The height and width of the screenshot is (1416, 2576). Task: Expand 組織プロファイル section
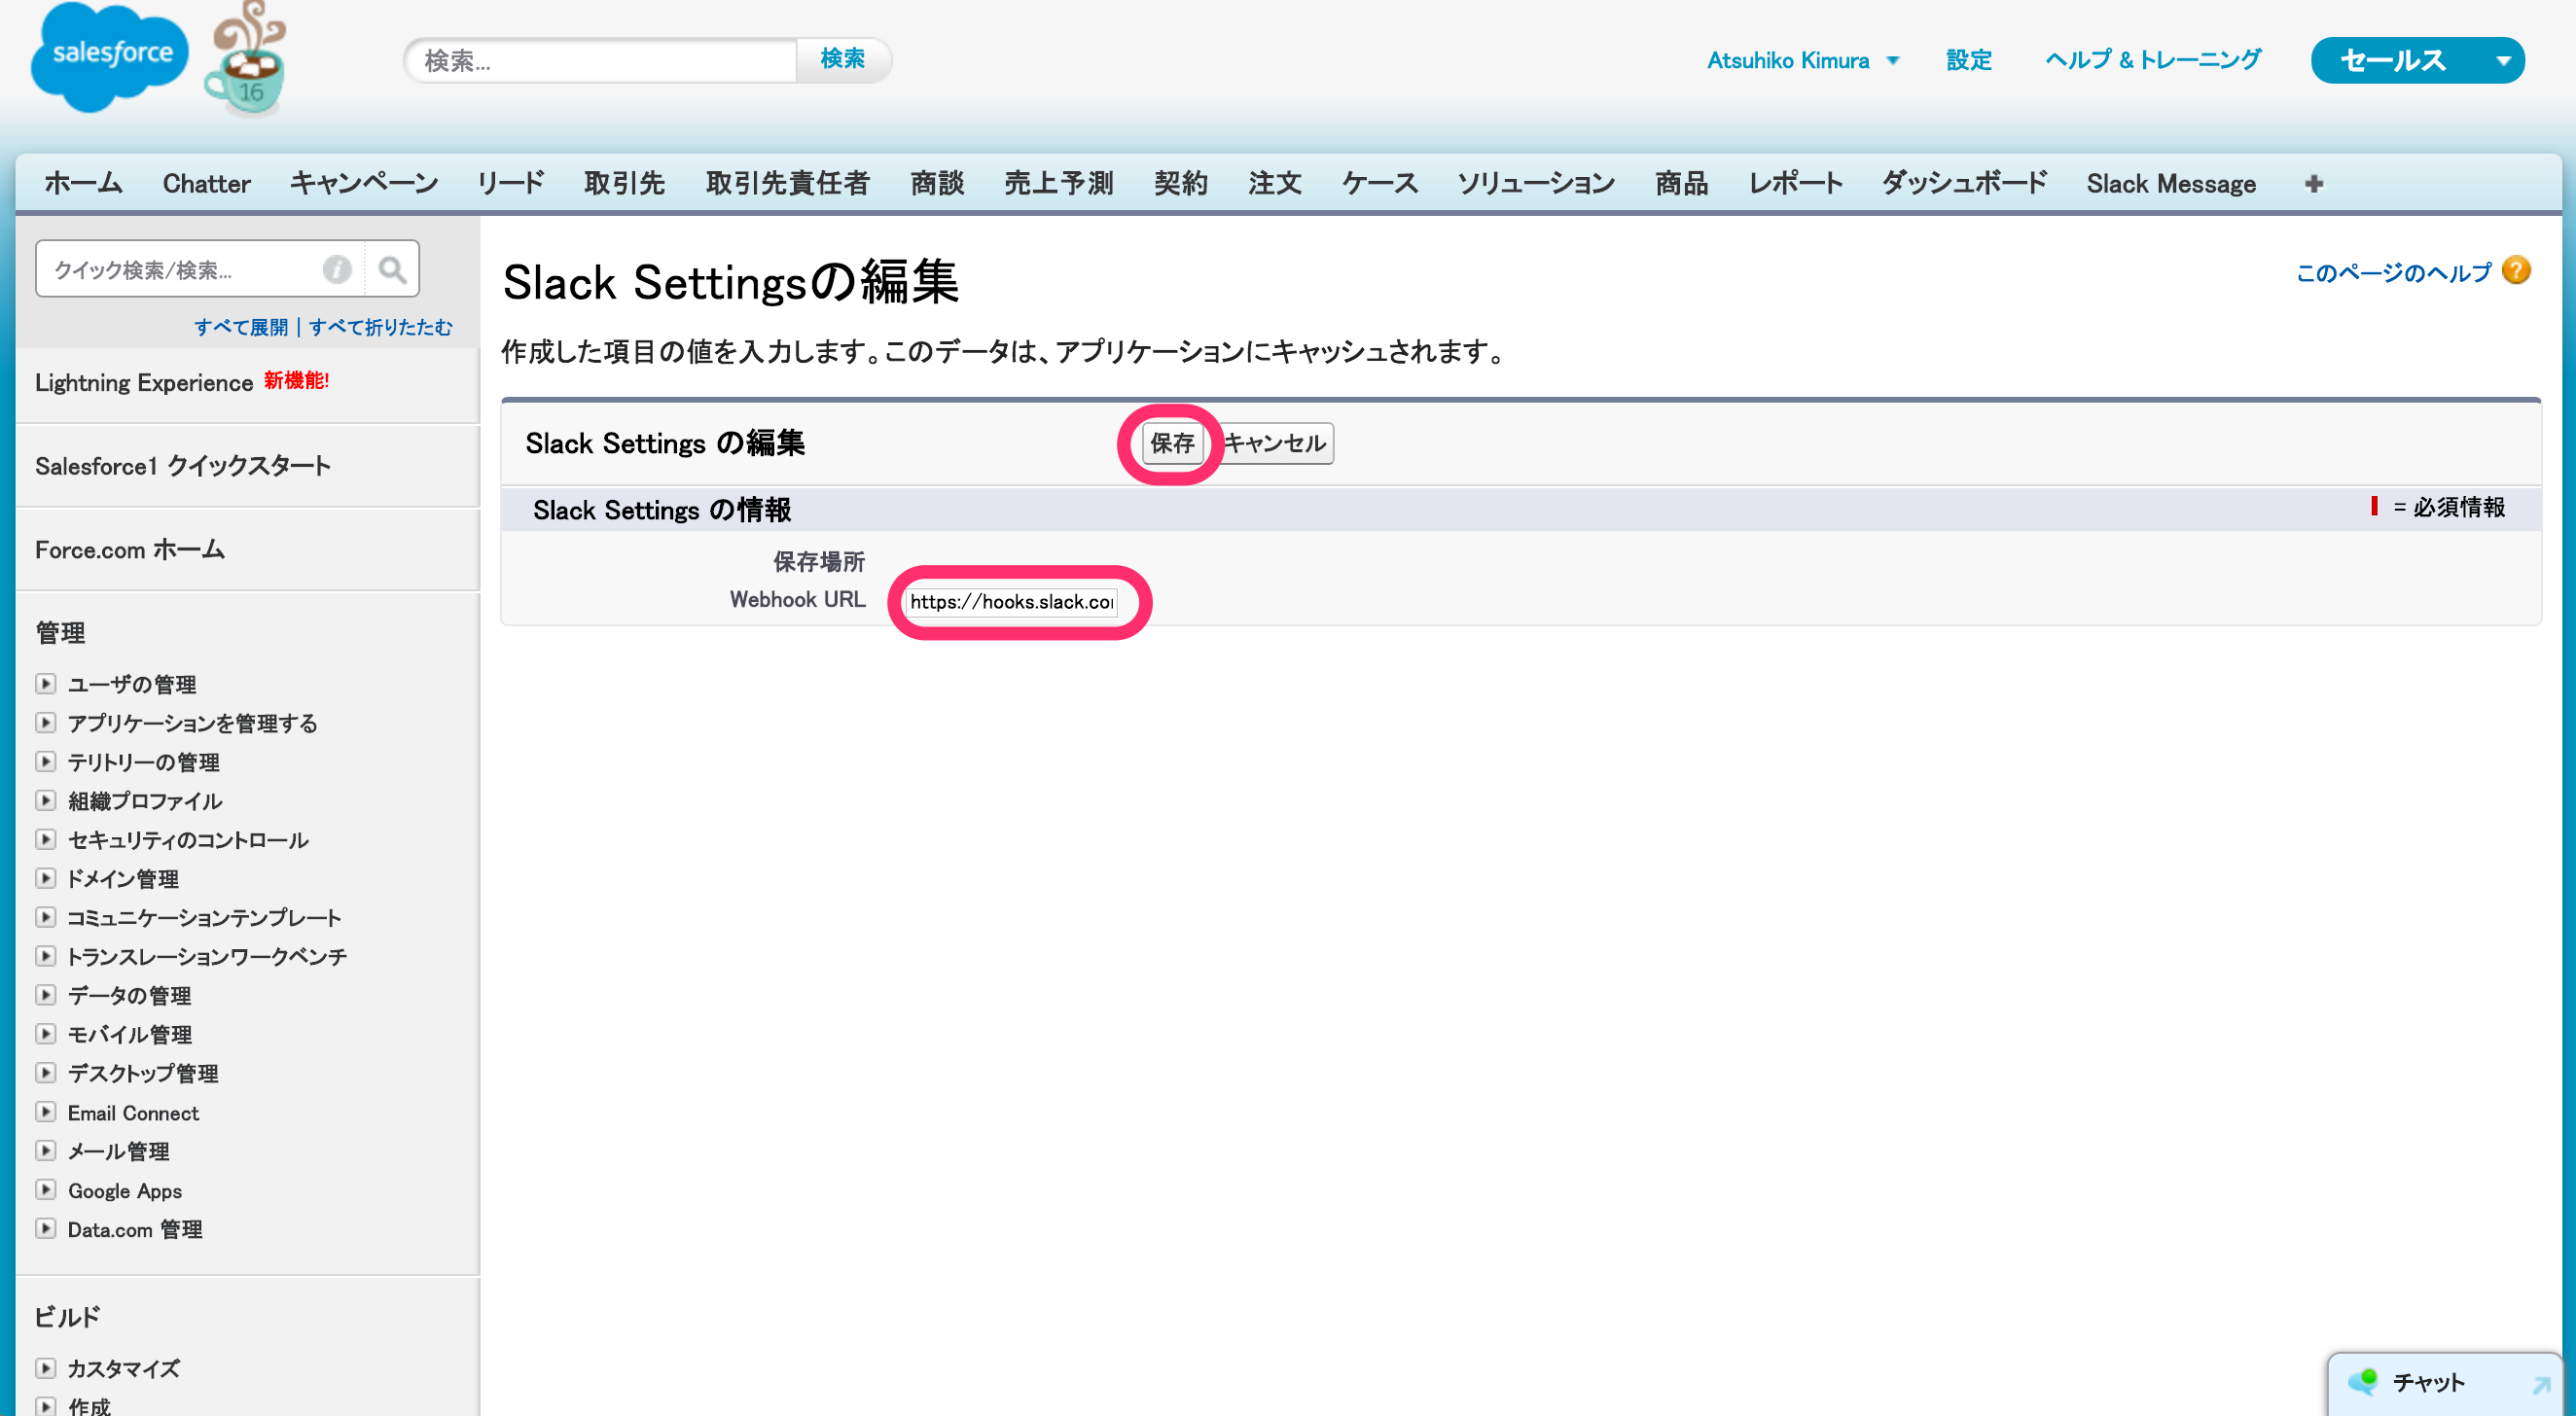[x=45, y=801]
